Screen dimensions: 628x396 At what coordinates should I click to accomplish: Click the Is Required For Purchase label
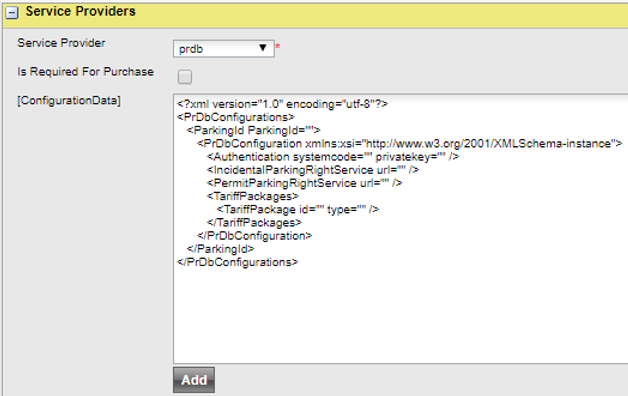(85, 72)
